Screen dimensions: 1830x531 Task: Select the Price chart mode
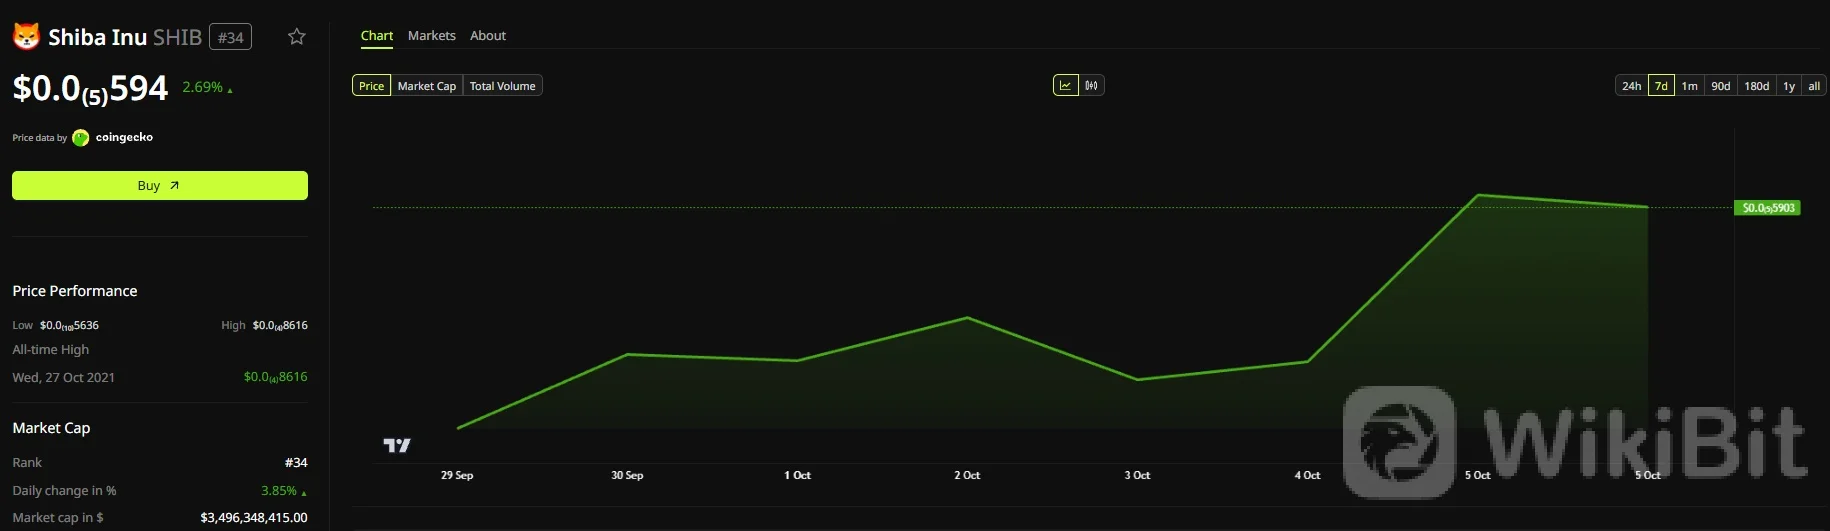tap(371, 86)
